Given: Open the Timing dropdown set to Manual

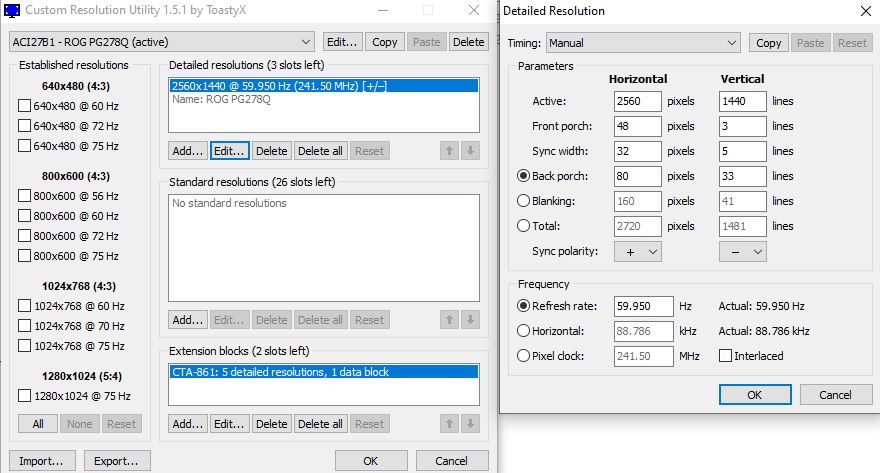Looking at the screenshot, I should pos(643,43).
